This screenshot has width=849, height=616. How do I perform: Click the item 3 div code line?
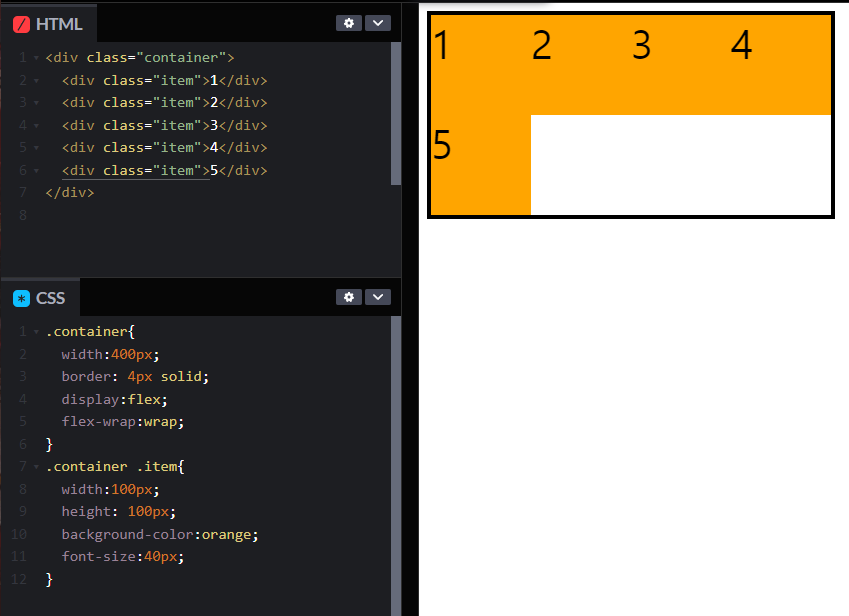pos(165,125)
